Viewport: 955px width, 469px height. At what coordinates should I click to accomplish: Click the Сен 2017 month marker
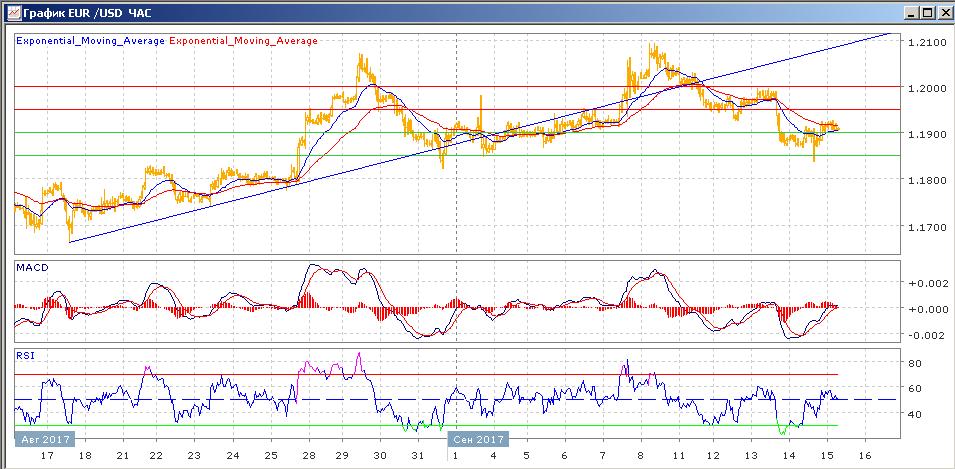478,439
